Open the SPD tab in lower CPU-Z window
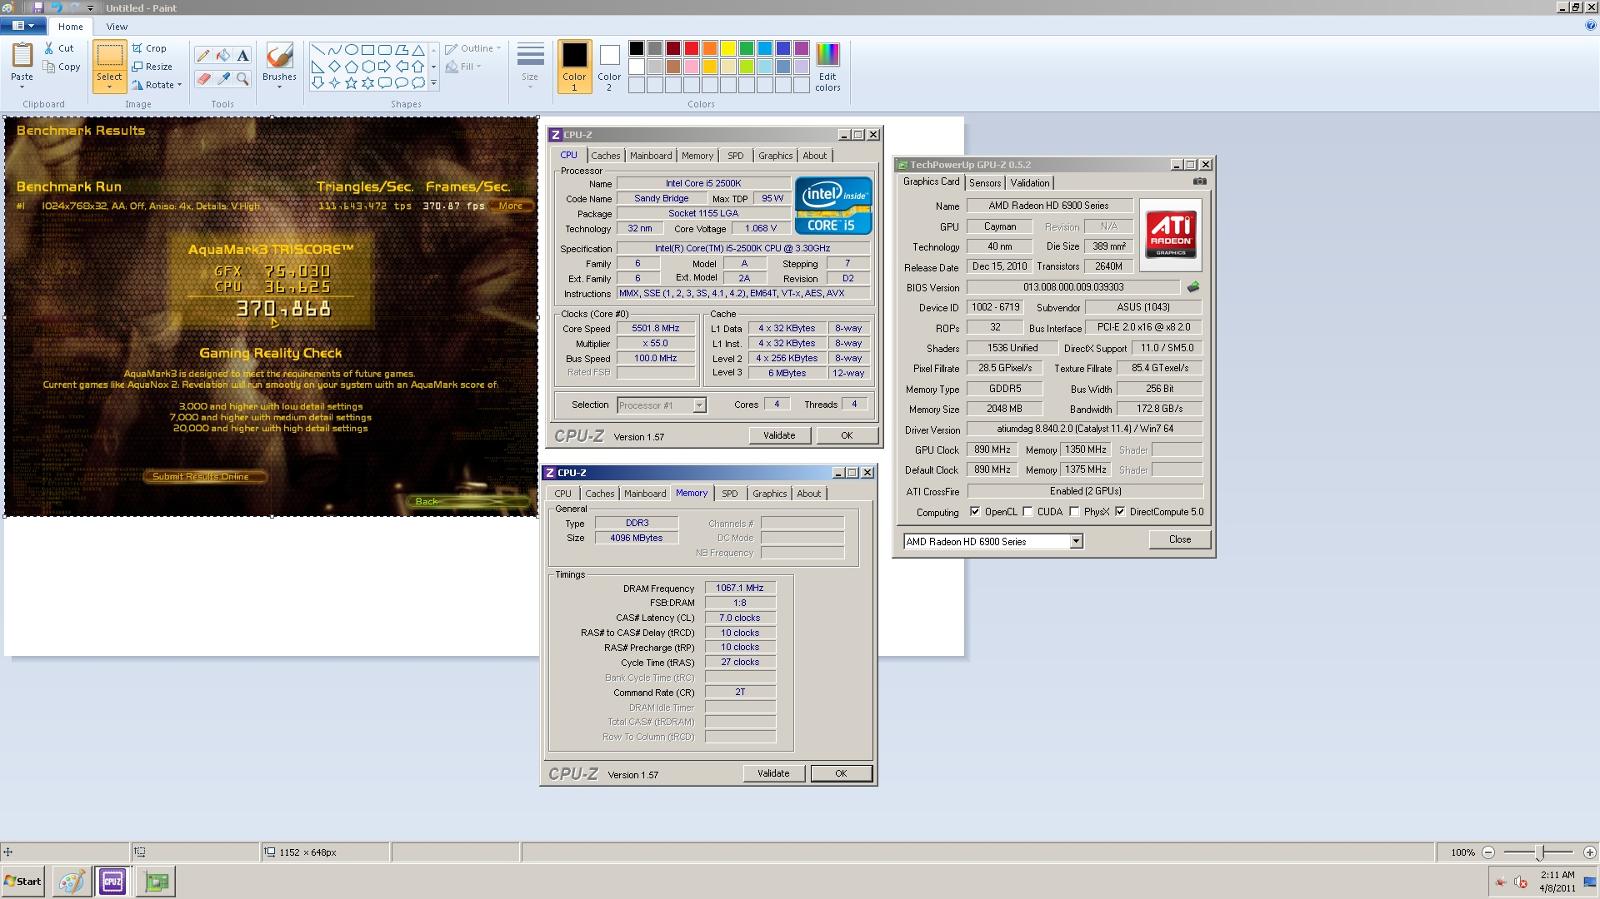The image size is (1600, 899). (730, 493)
